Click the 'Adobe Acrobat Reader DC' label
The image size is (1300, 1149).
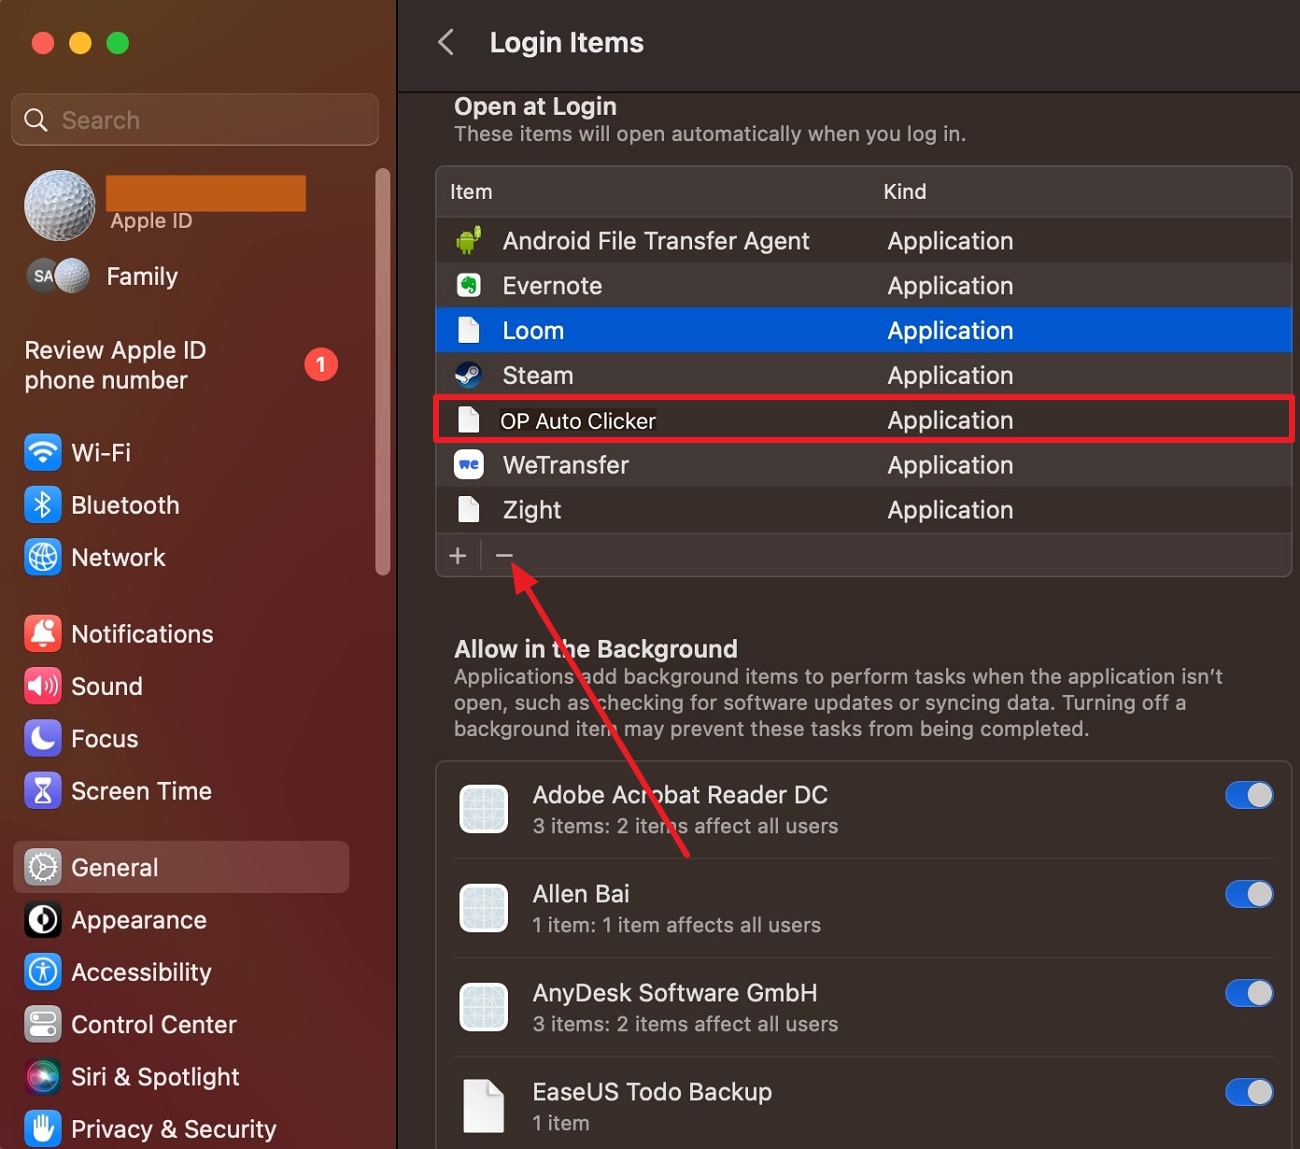pyautogui.click(x=680, y=795)
